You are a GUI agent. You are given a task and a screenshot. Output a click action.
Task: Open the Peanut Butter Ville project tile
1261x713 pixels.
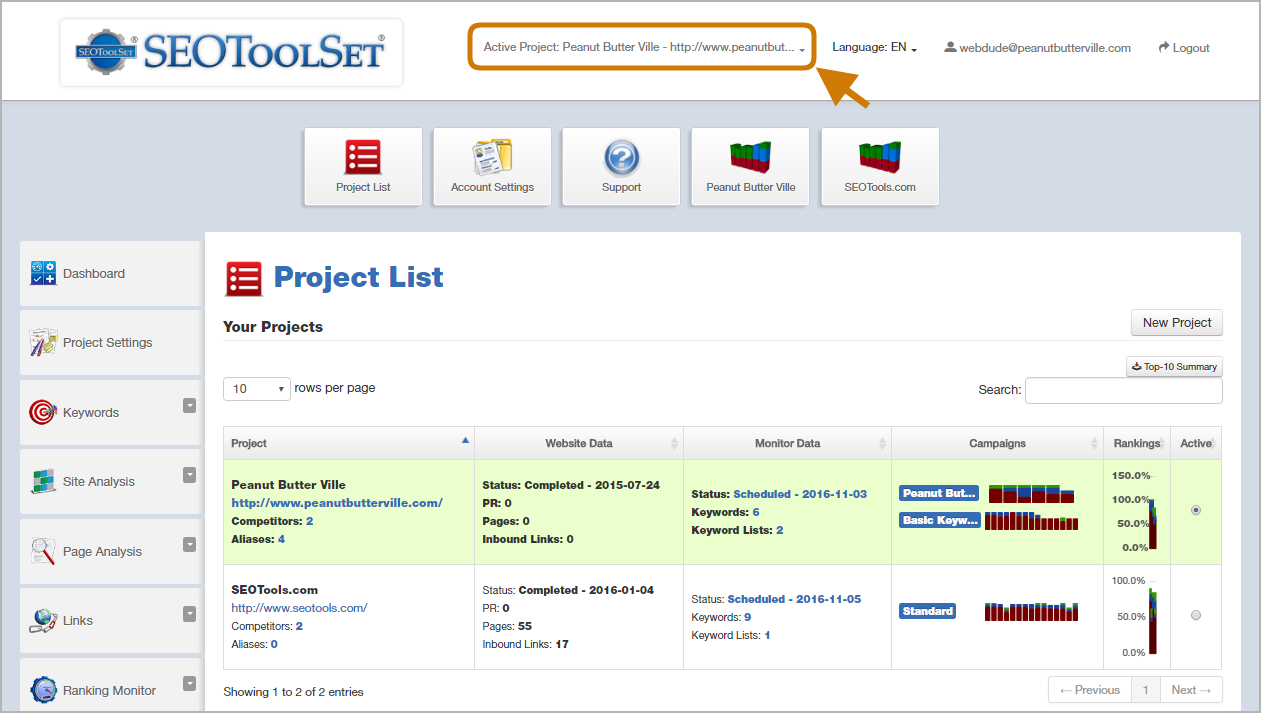tap(750, 166)
